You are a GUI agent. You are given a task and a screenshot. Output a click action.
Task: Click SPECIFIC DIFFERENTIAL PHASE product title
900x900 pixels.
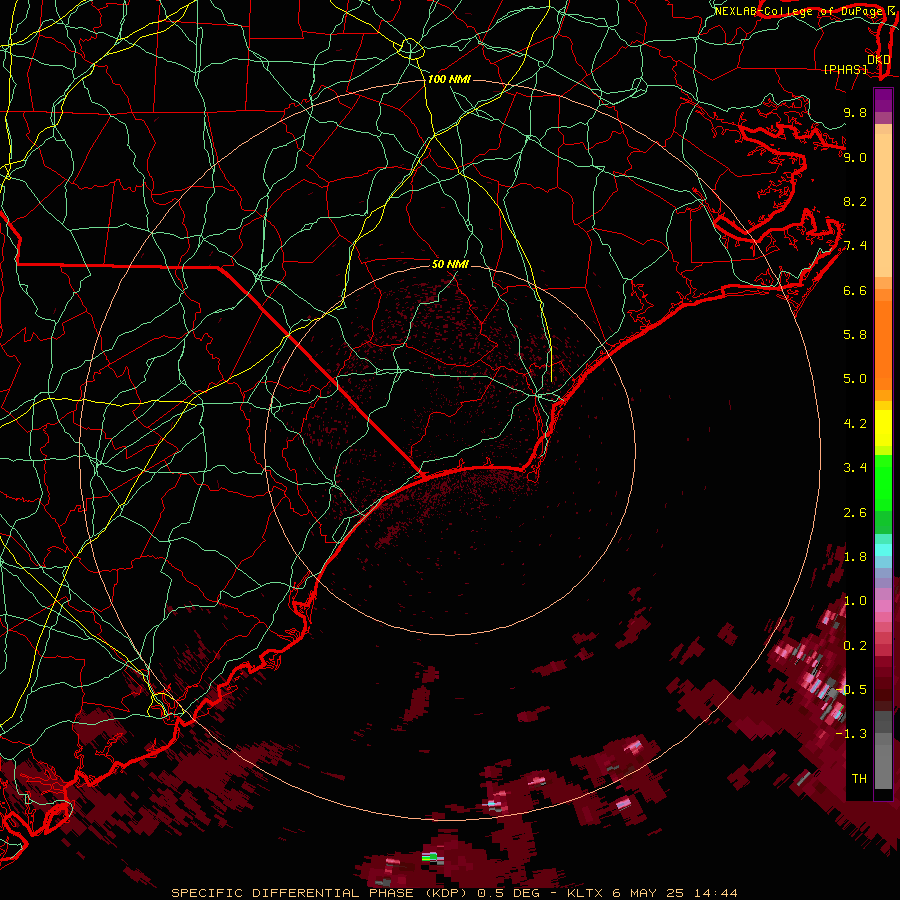point(292,893)
